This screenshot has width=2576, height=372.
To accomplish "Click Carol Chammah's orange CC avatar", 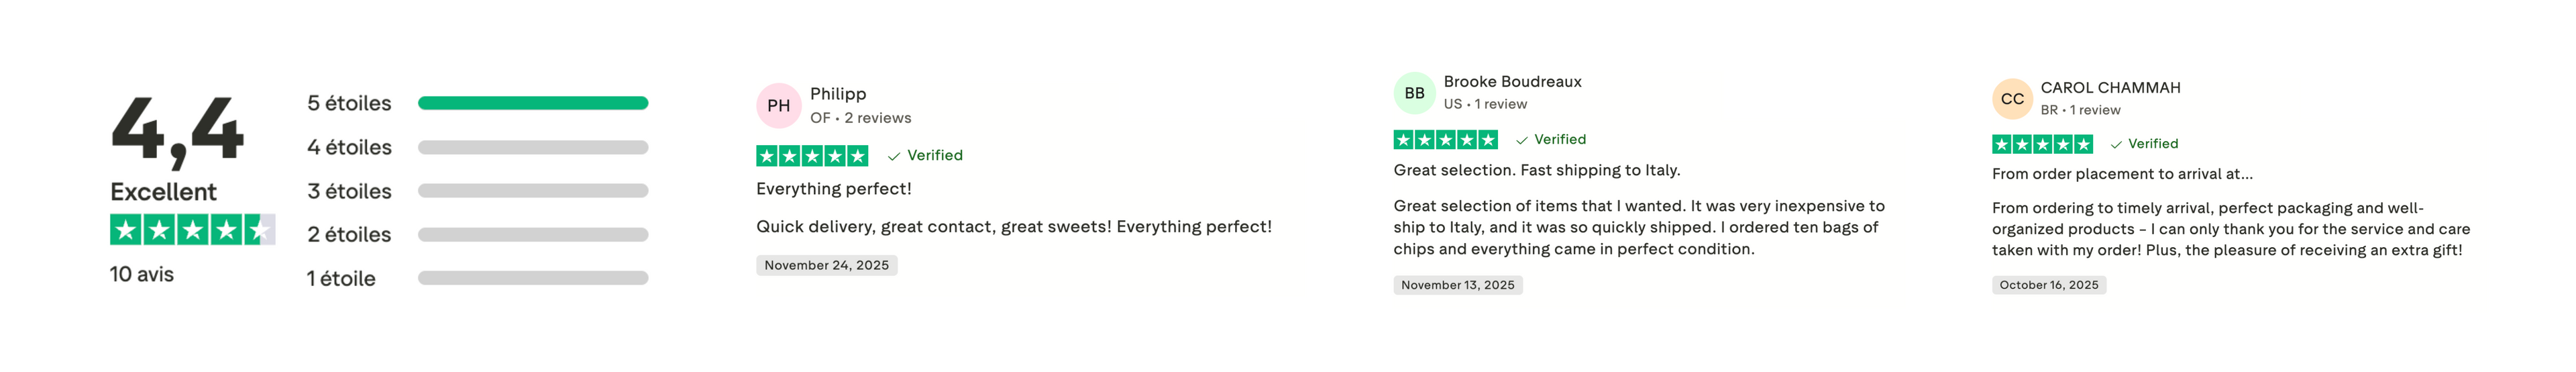I will [2012, 99].
